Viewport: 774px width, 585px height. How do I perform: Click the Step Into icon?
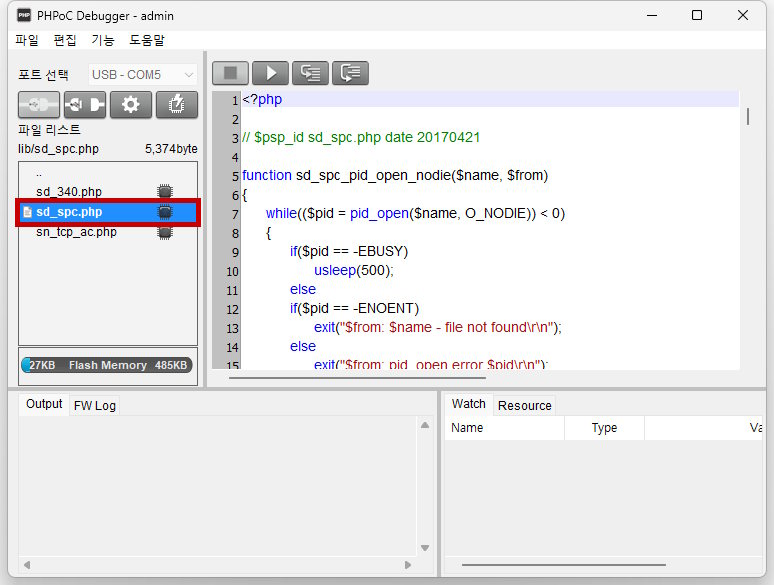pos(310,73)
